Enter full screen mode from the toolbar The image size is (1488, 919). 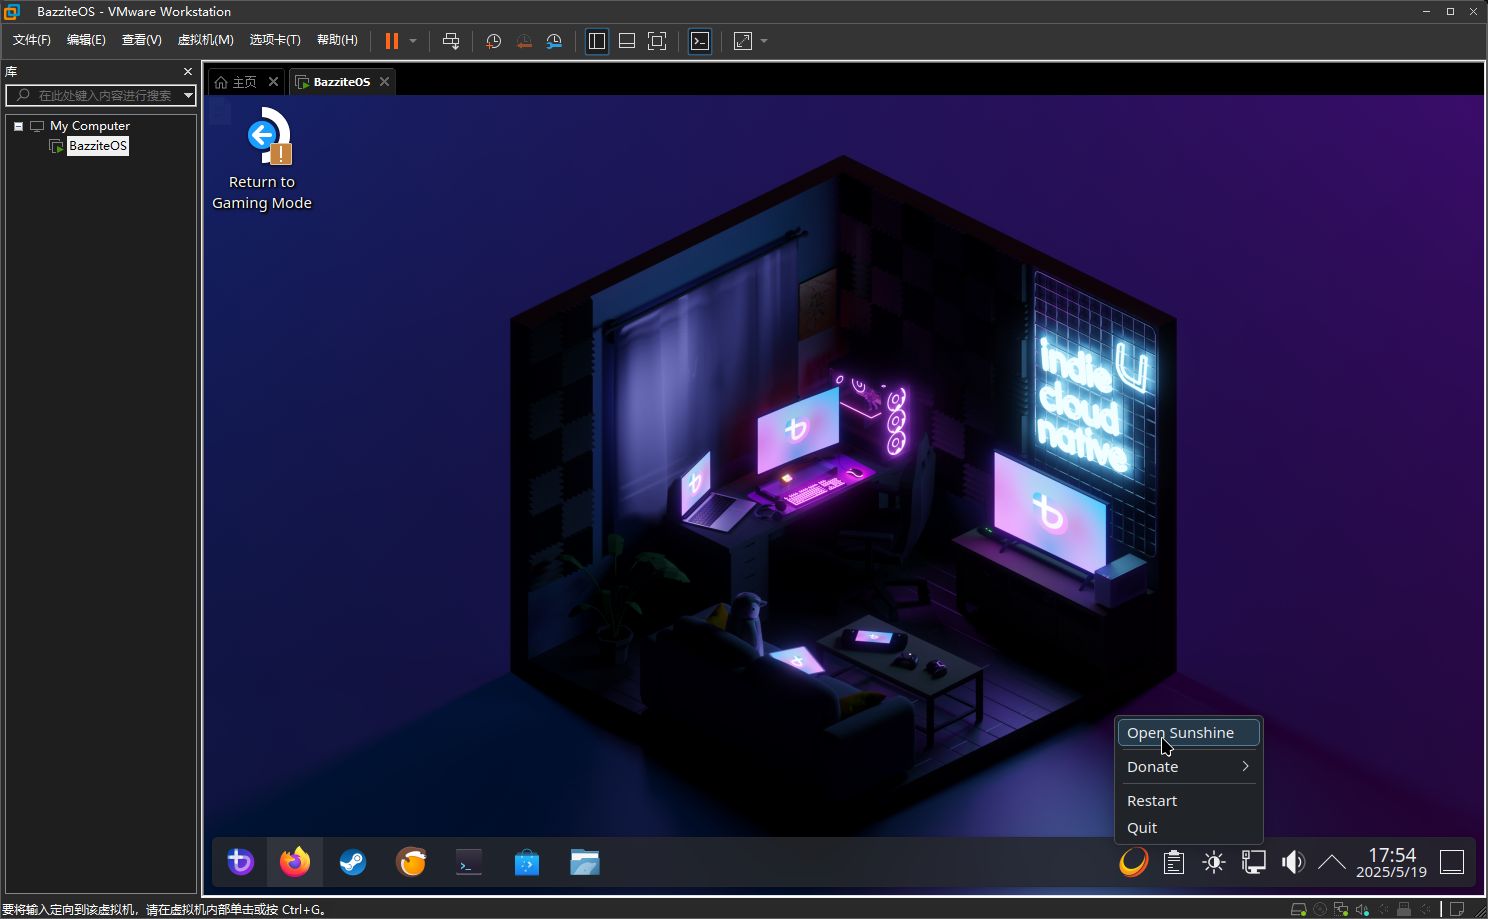tap(657, 41)
